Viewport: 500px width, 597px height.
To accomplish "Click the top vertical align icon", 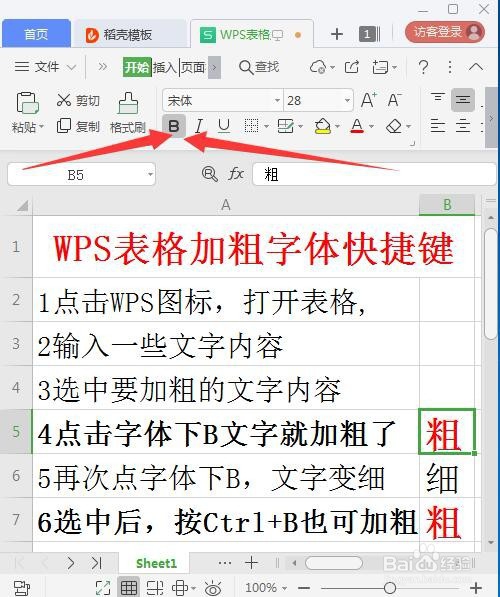I will [x=438, y=98].
